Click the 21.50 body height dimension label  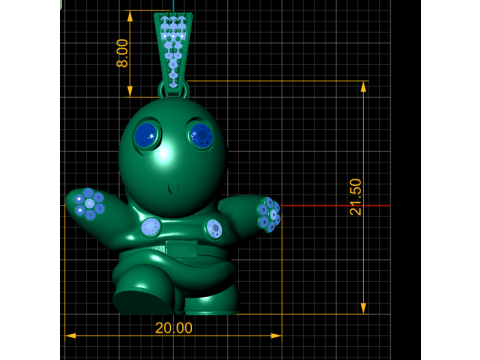pyautogui.click(x=356, y=197)
